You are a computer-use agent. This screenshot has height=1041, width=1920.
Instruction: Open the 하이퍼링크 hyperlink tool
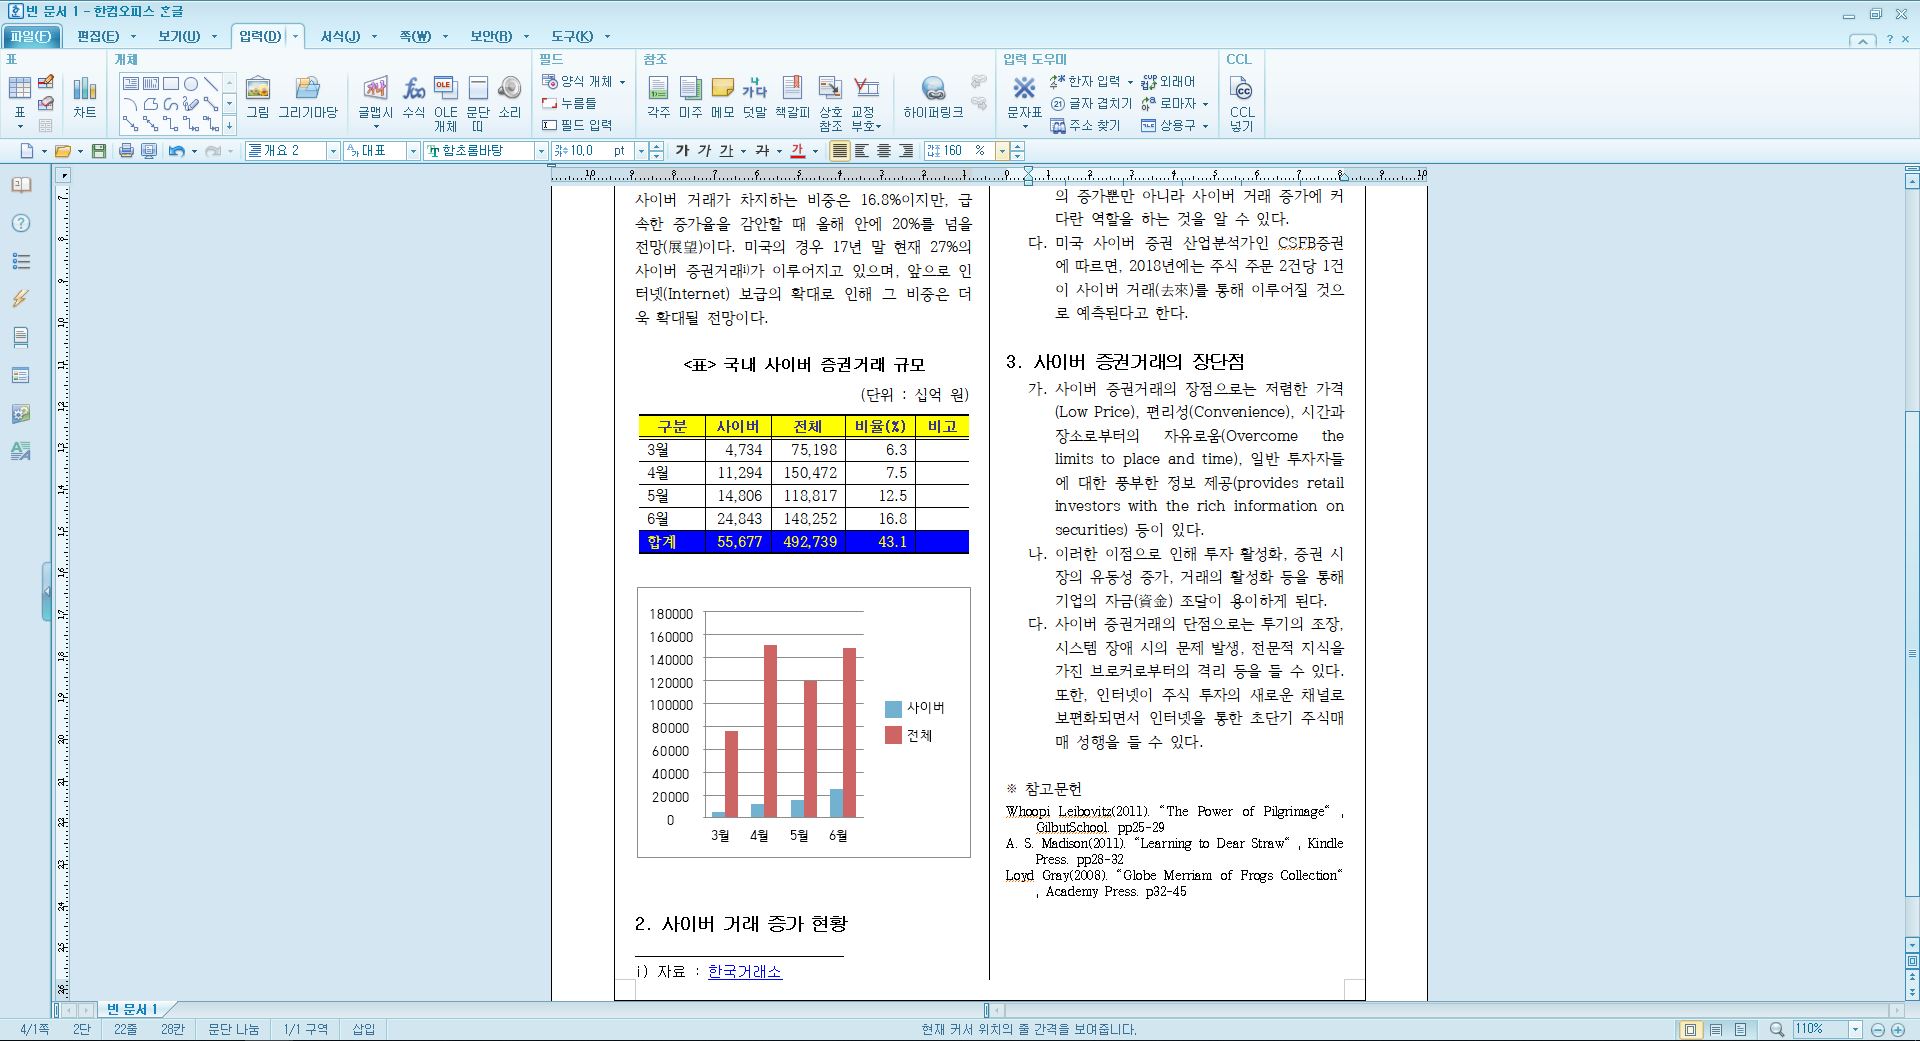click(933, 98)
